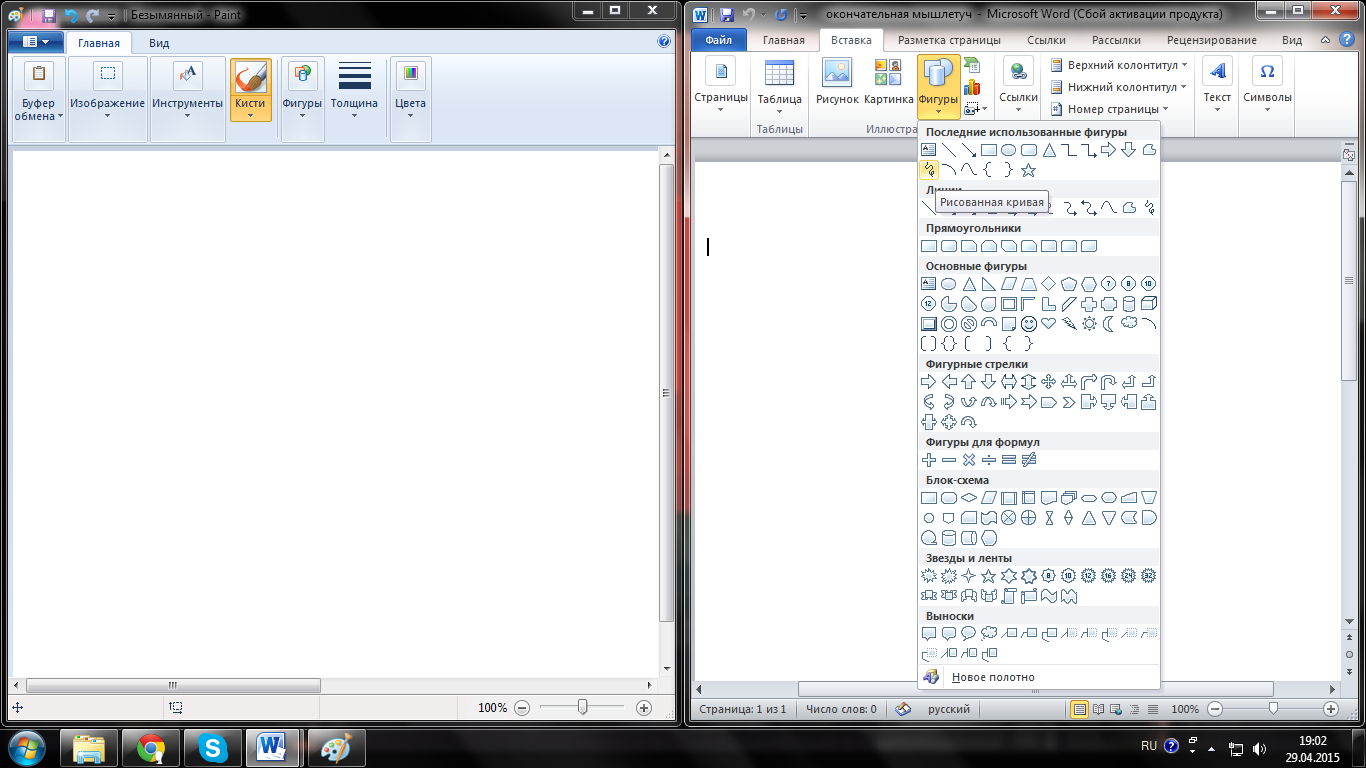Pick the heart shape in Основные фигуры
The width and height of the screenshot is (1366, 768).
click(1049, 324)
